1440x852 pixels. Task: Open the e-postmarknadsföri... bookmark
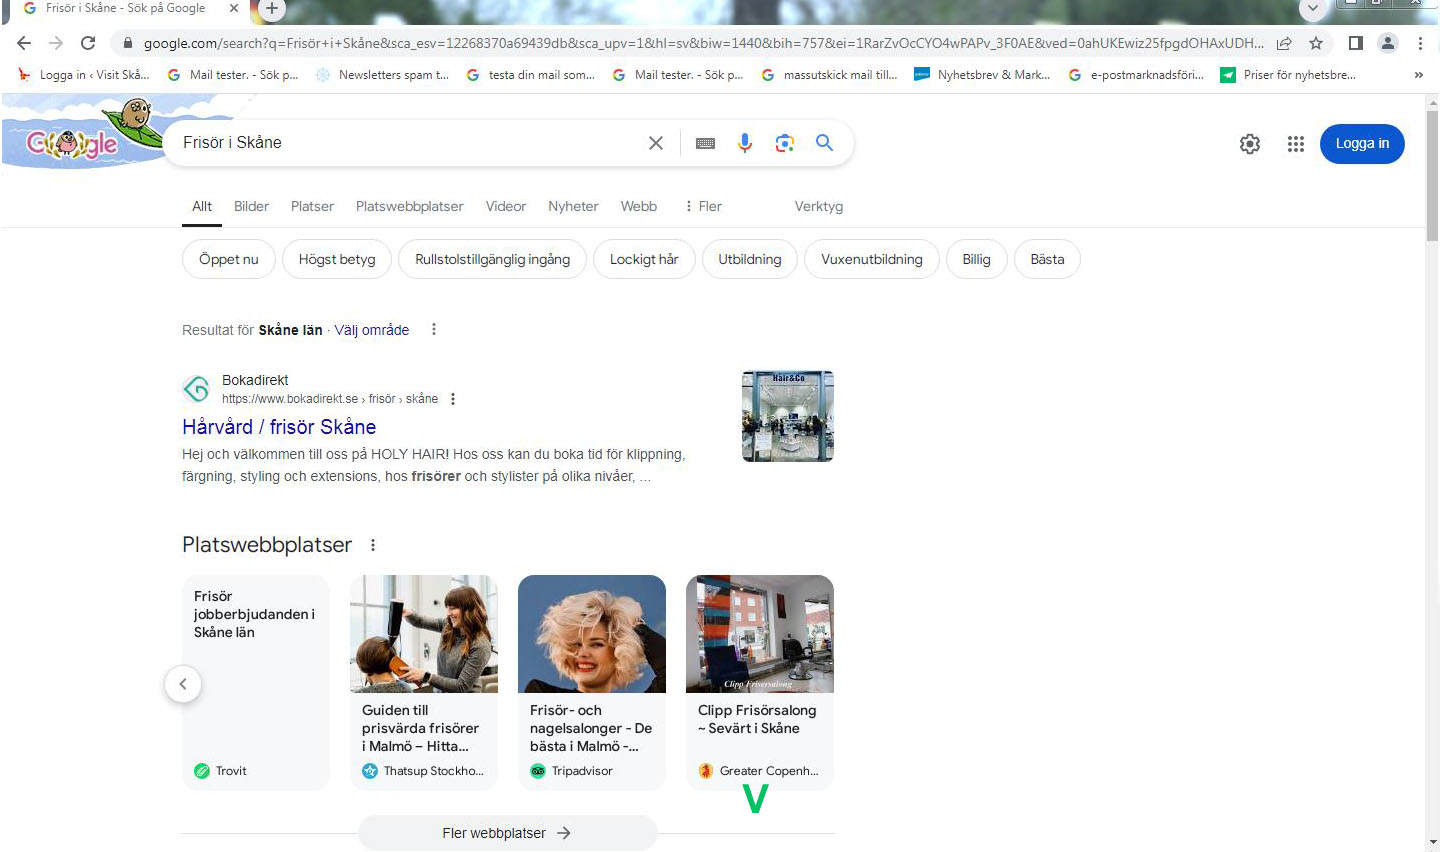(1137, 75)
